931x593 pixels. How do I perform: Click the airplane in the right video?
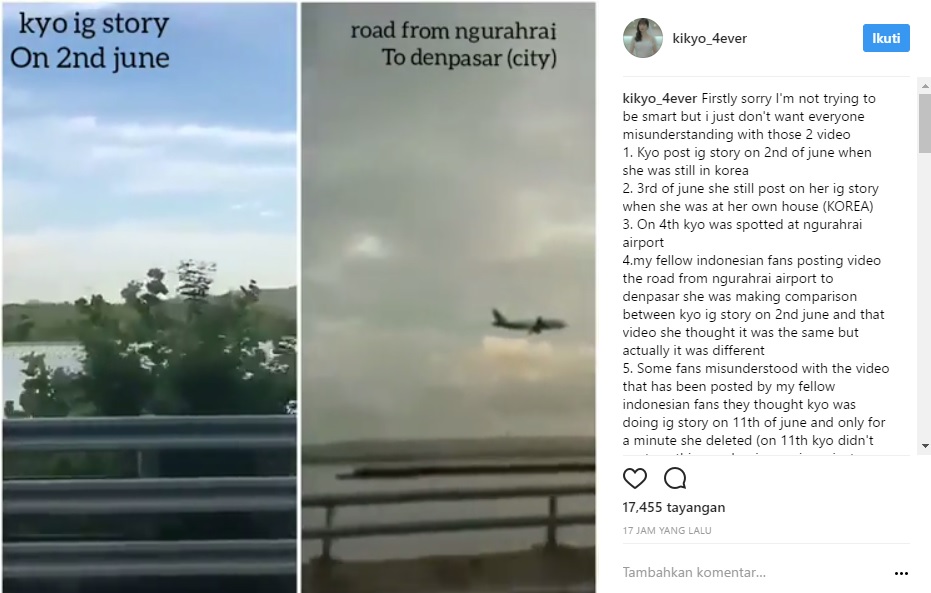tap(528, 322)
